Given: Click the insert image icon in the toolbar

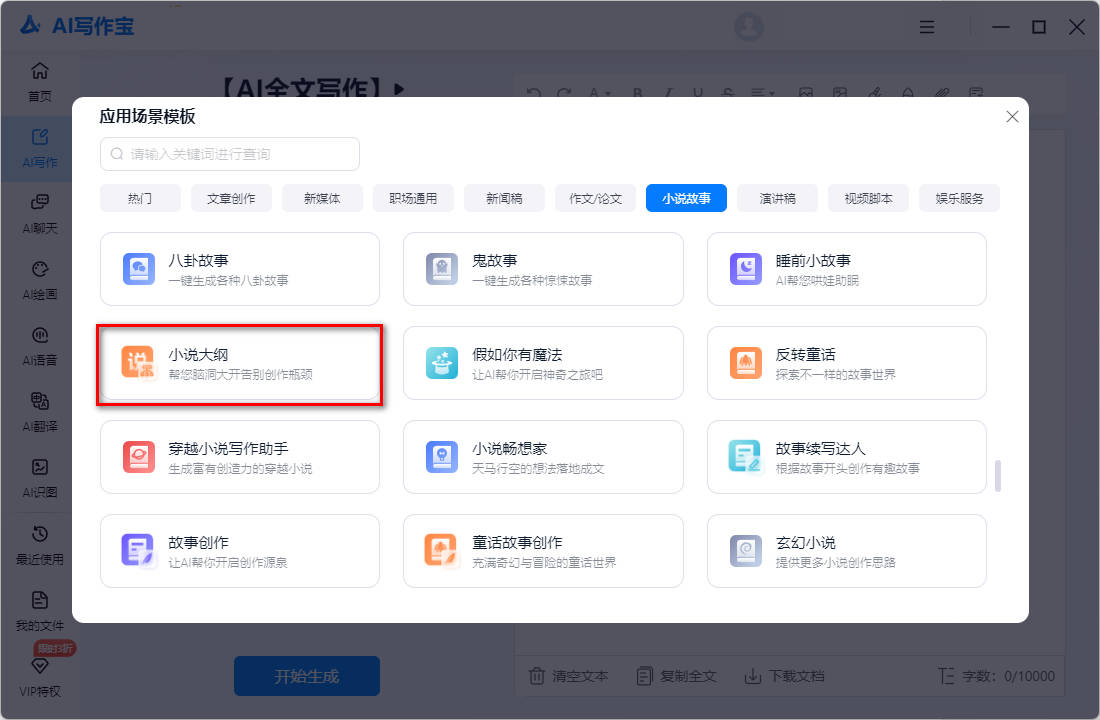Looking at the screenshot, I should (805, 90).
